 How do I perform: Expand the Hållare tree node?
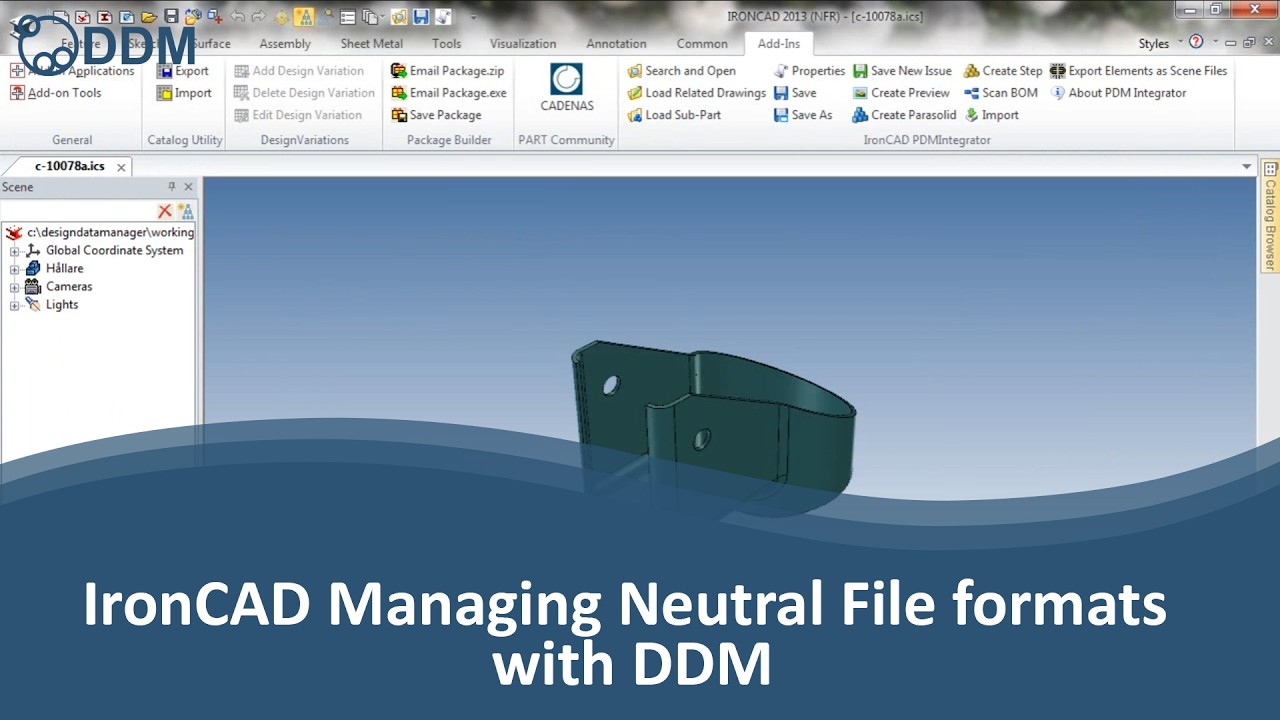[15, 269]
